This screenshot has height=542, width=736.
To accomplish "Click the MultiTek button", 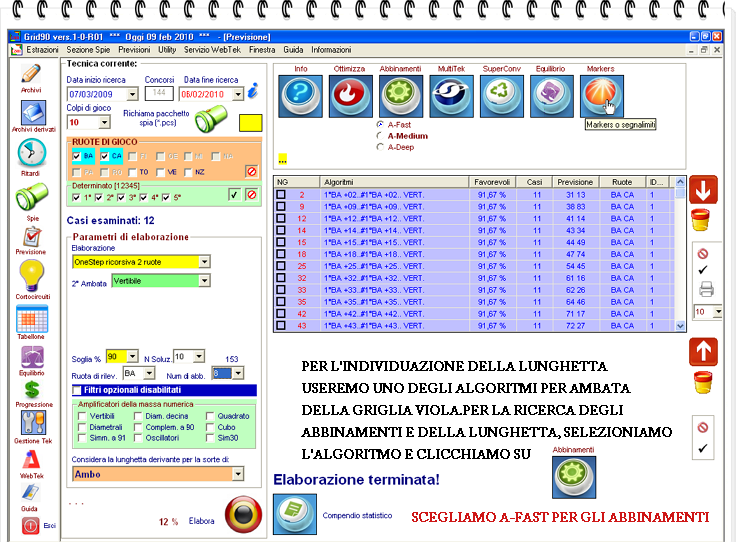I will [x=451, y=96].
